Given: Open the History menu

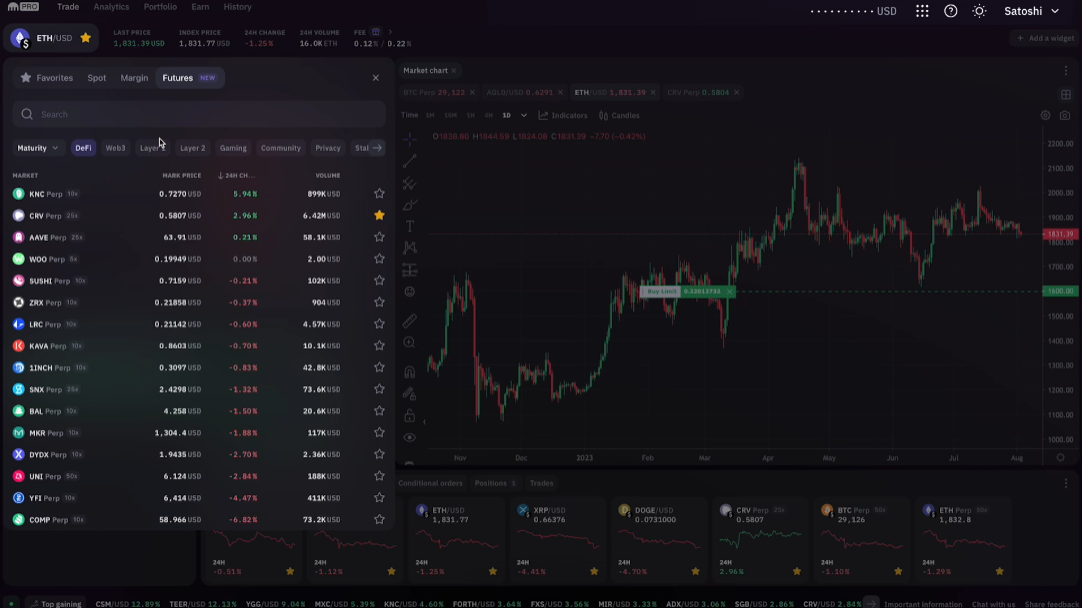Looking at the screenshot, I should click(237, 7).
